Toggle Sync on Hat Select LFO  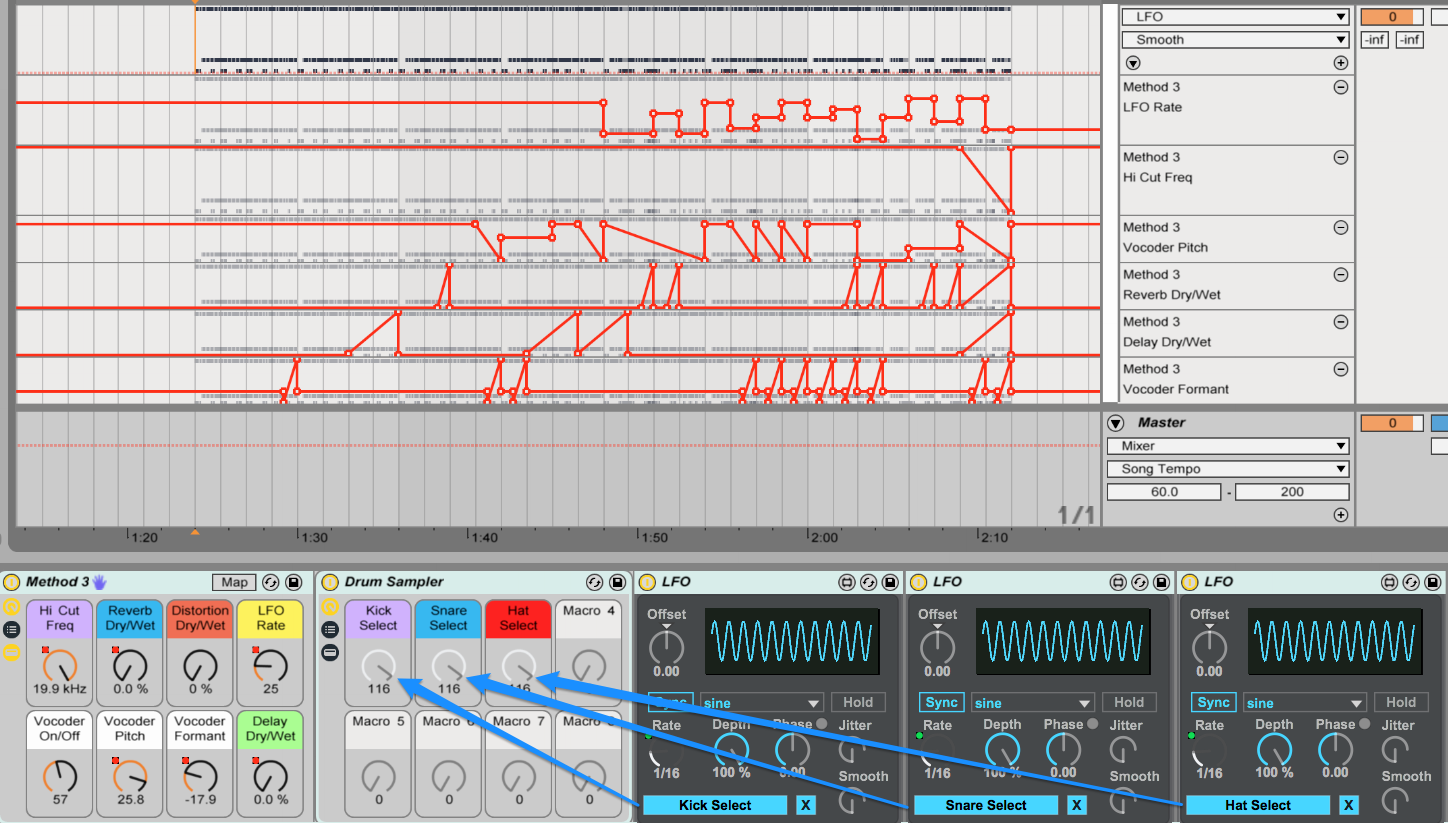coord(1214,702)
